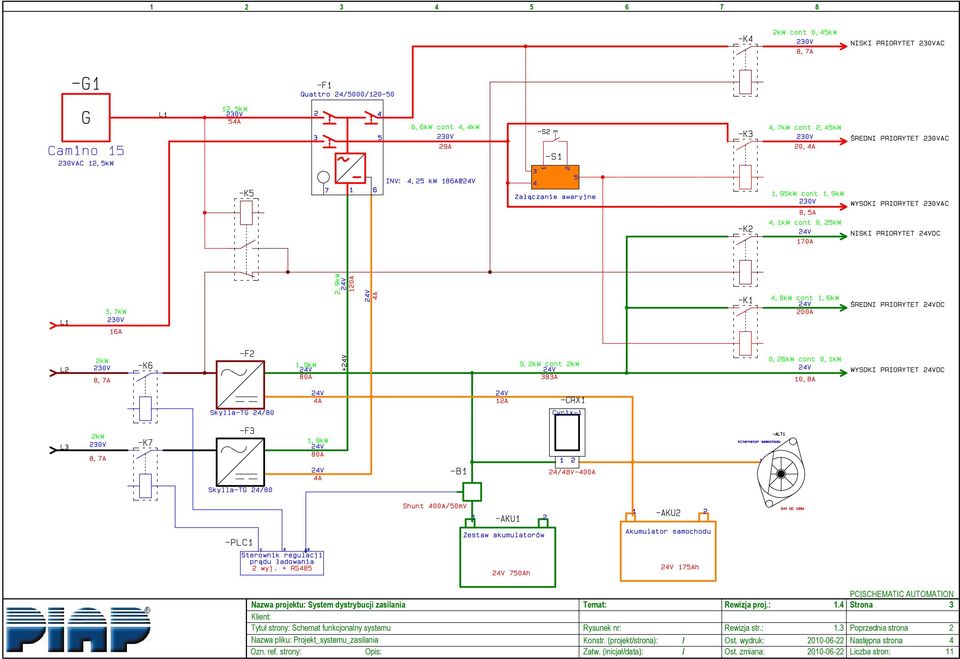The width and height of the screenshot is (960, 659).
Task: Click the PIAP logo in the title block
Action: (x=78, y=629)
